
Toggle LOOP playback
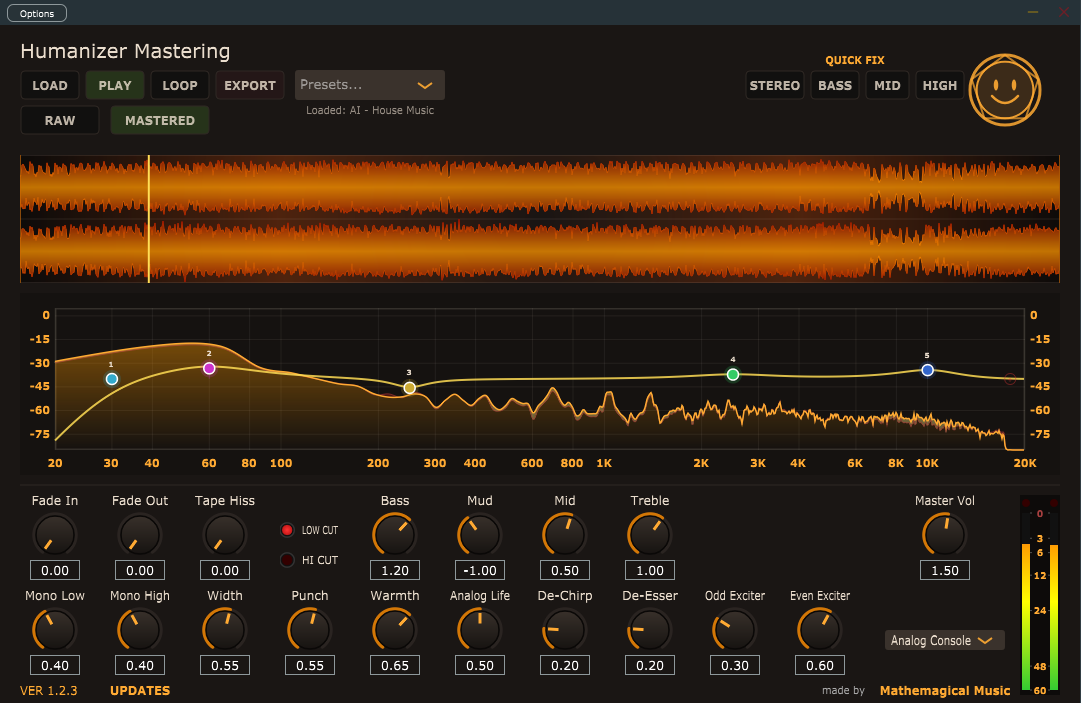(x=180, y=85)
